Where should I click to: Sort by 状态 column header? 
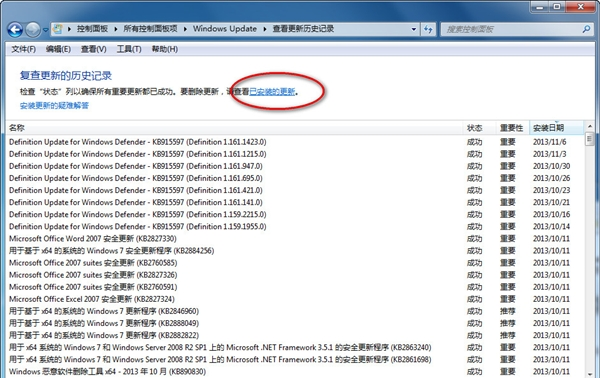pyautogui.click(x=479, y=128)
